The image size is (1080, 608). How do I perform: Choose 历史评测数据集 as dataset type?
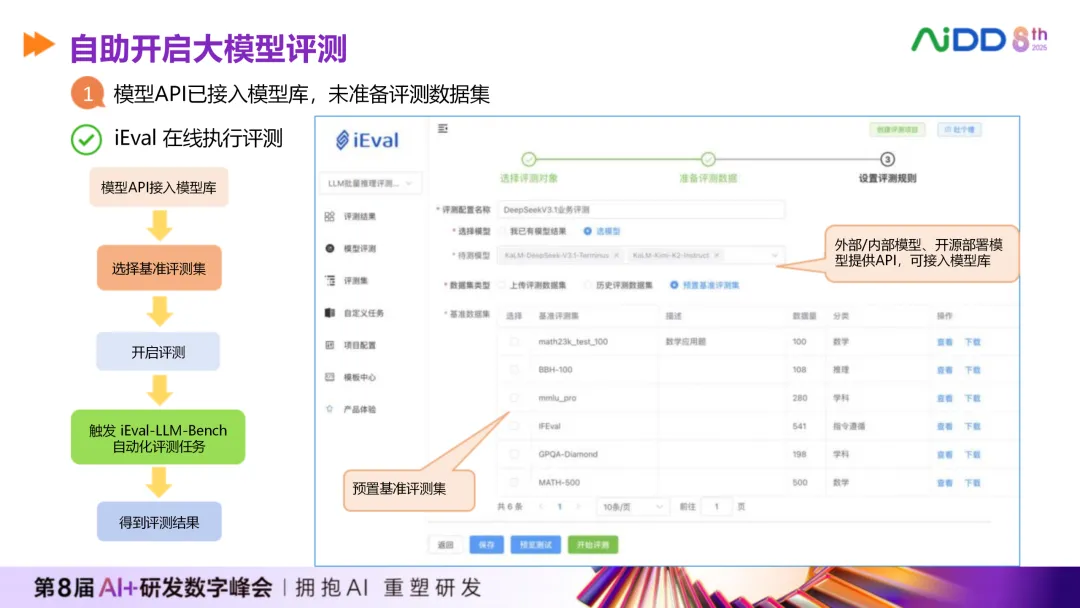[x=619, y=285]
